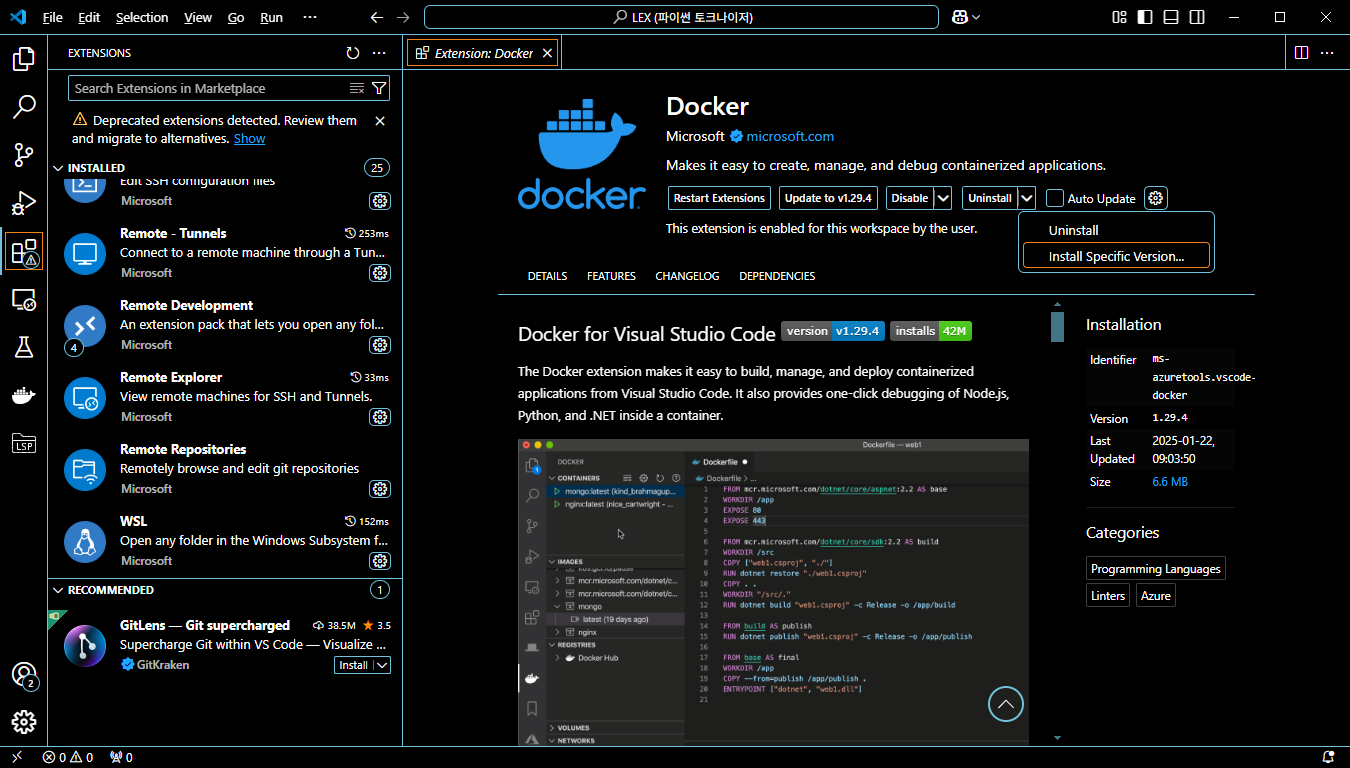Switch to the CHANGELOG tab
1350x768 pixels.
pyautogui.click(x=687, y=276)
